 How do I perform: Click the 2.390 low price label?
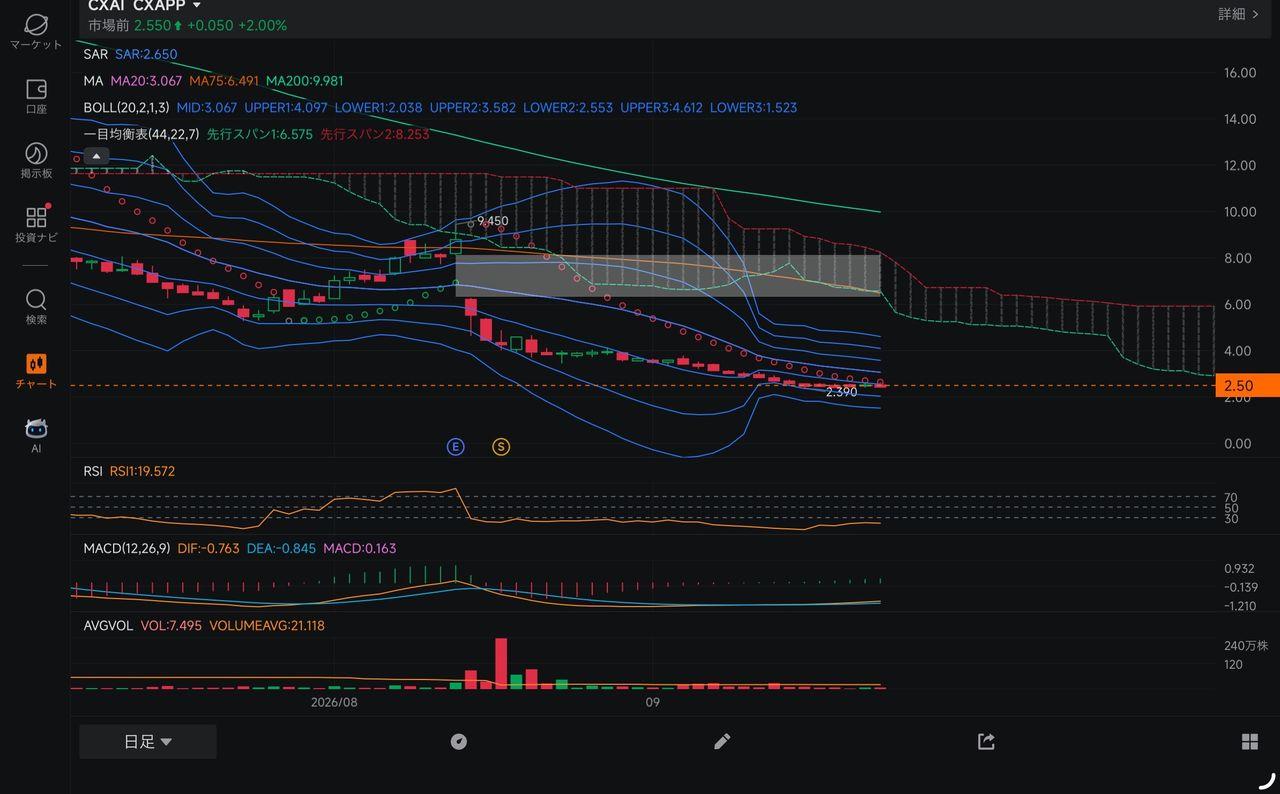[x=841, y=393]
